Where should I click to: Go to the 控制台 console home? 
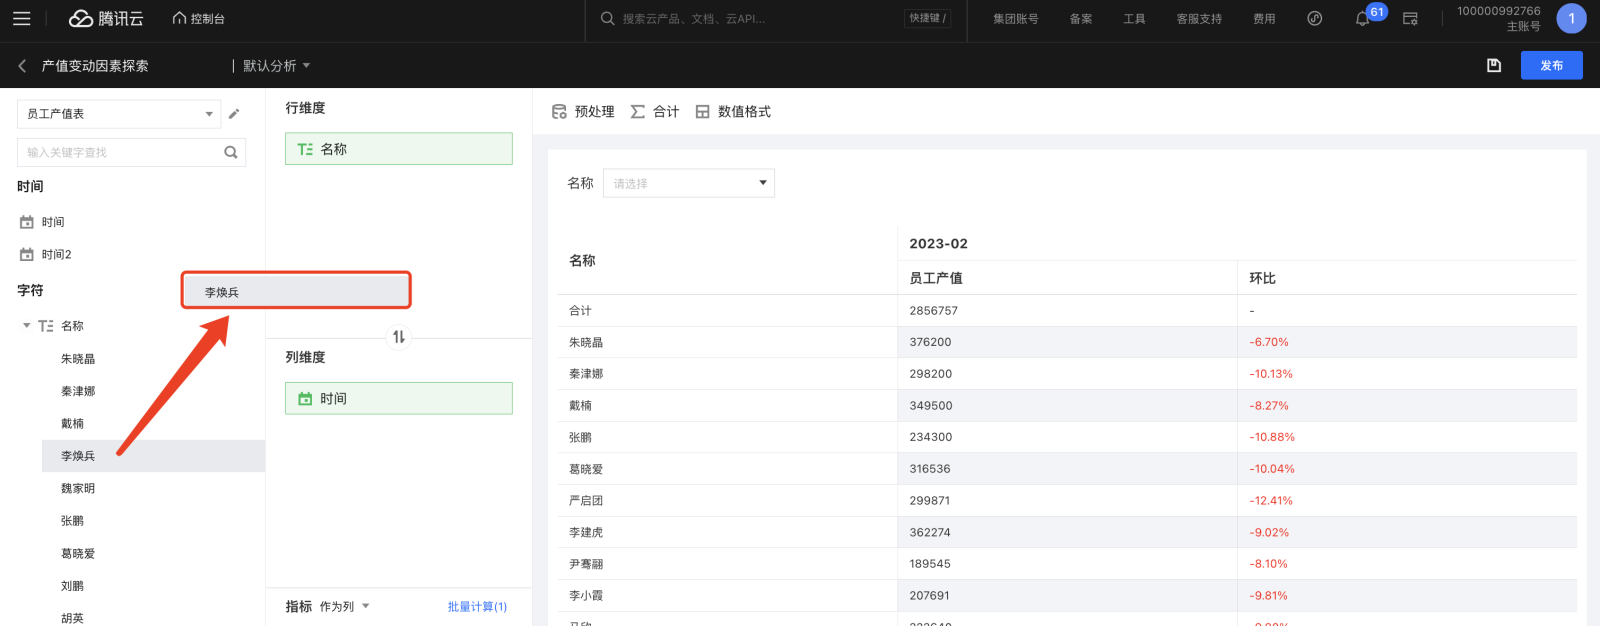pos(199,19)
